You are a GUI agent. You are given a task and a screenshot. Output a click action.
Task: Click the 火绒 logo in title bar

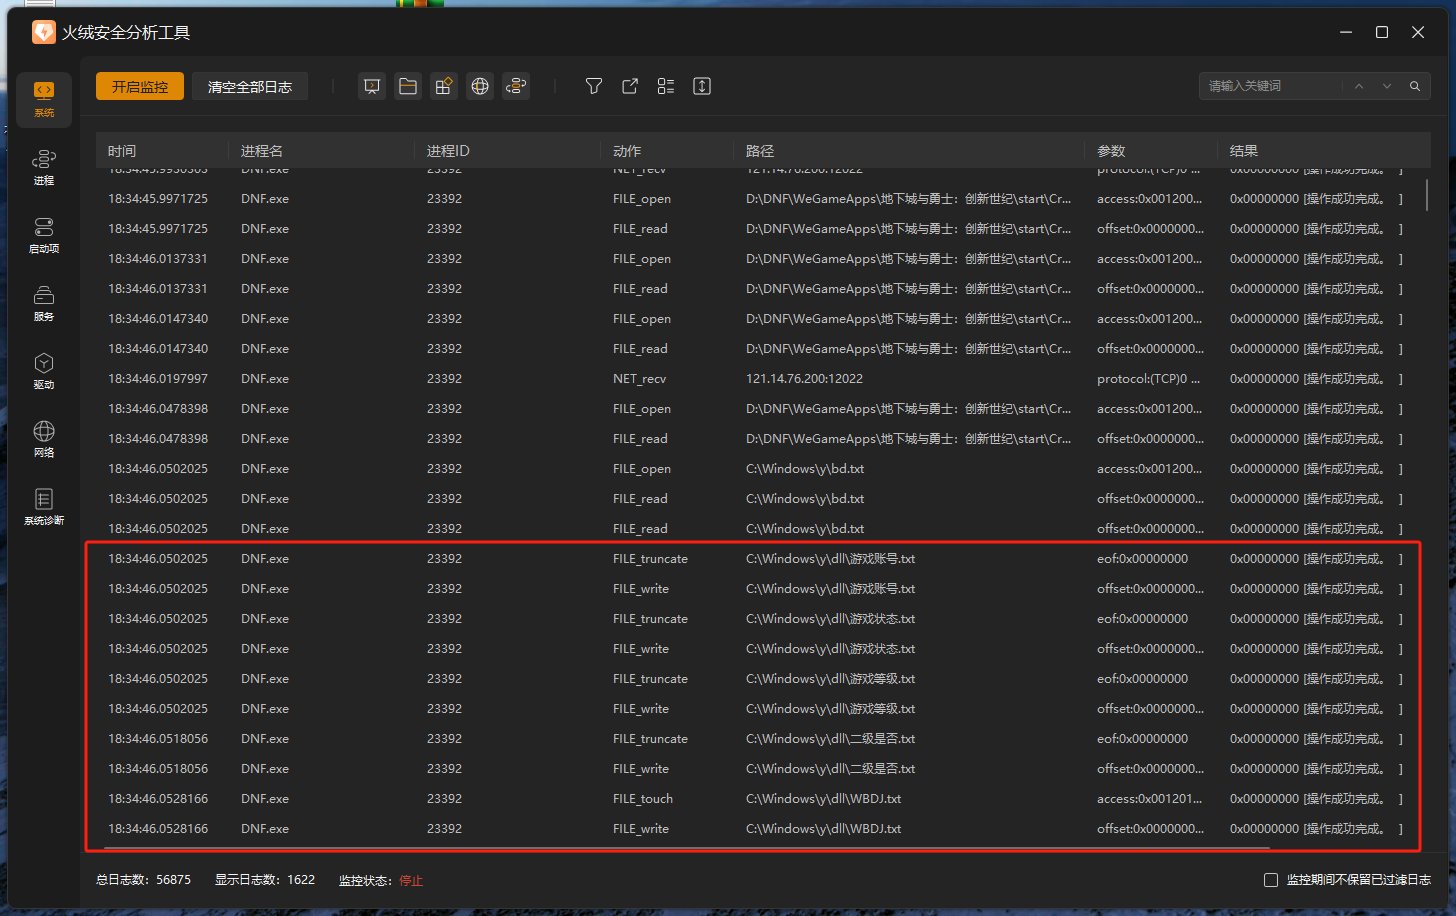[x=43, y=32]
